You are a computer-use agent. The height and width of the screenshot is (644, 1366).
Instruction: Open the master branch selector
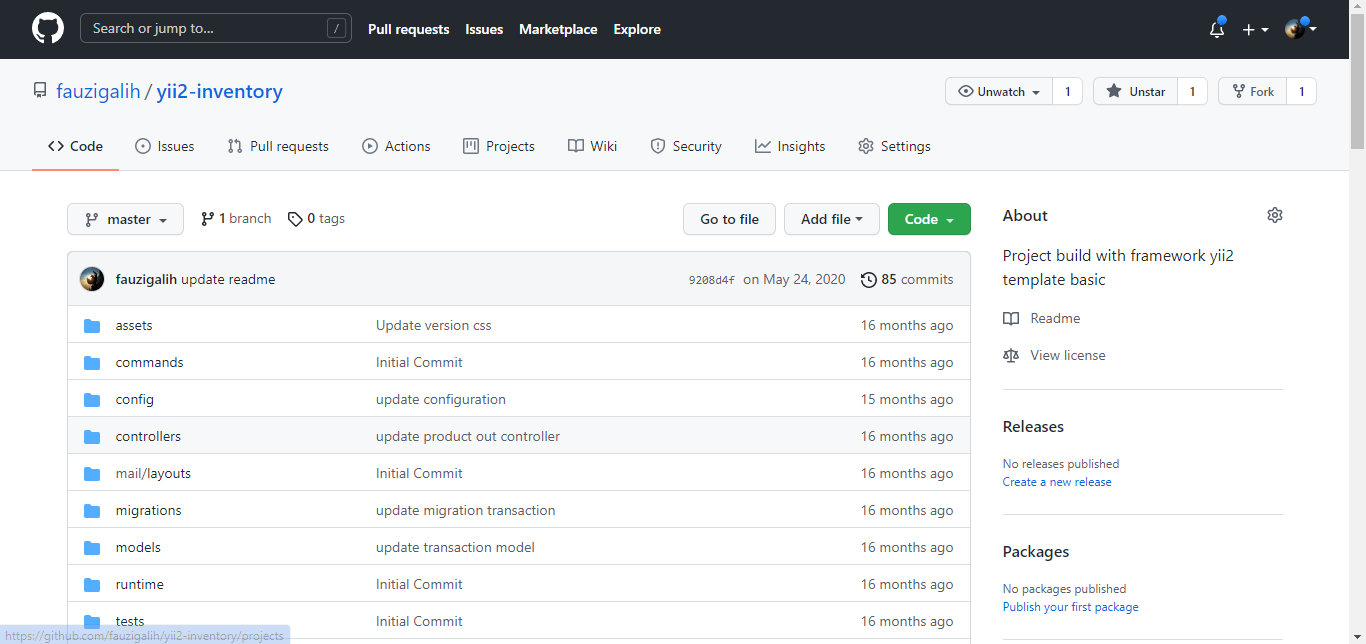click(125, 219)
